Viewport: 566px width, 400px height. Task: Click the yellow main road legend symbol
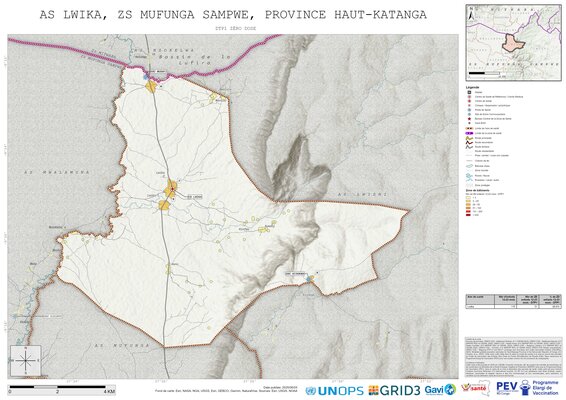tap(469, 138)
